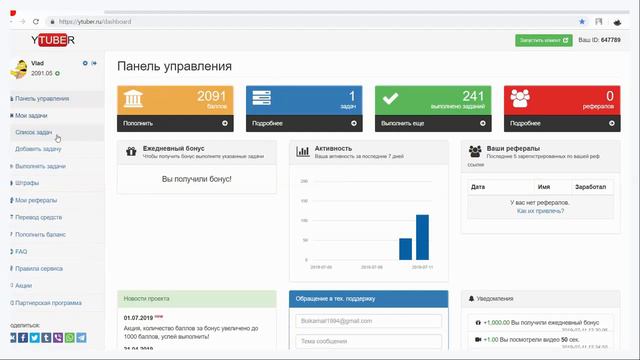
Task: Click the group icon beside Ваши рефералы
Action: [x=475, y=151]
